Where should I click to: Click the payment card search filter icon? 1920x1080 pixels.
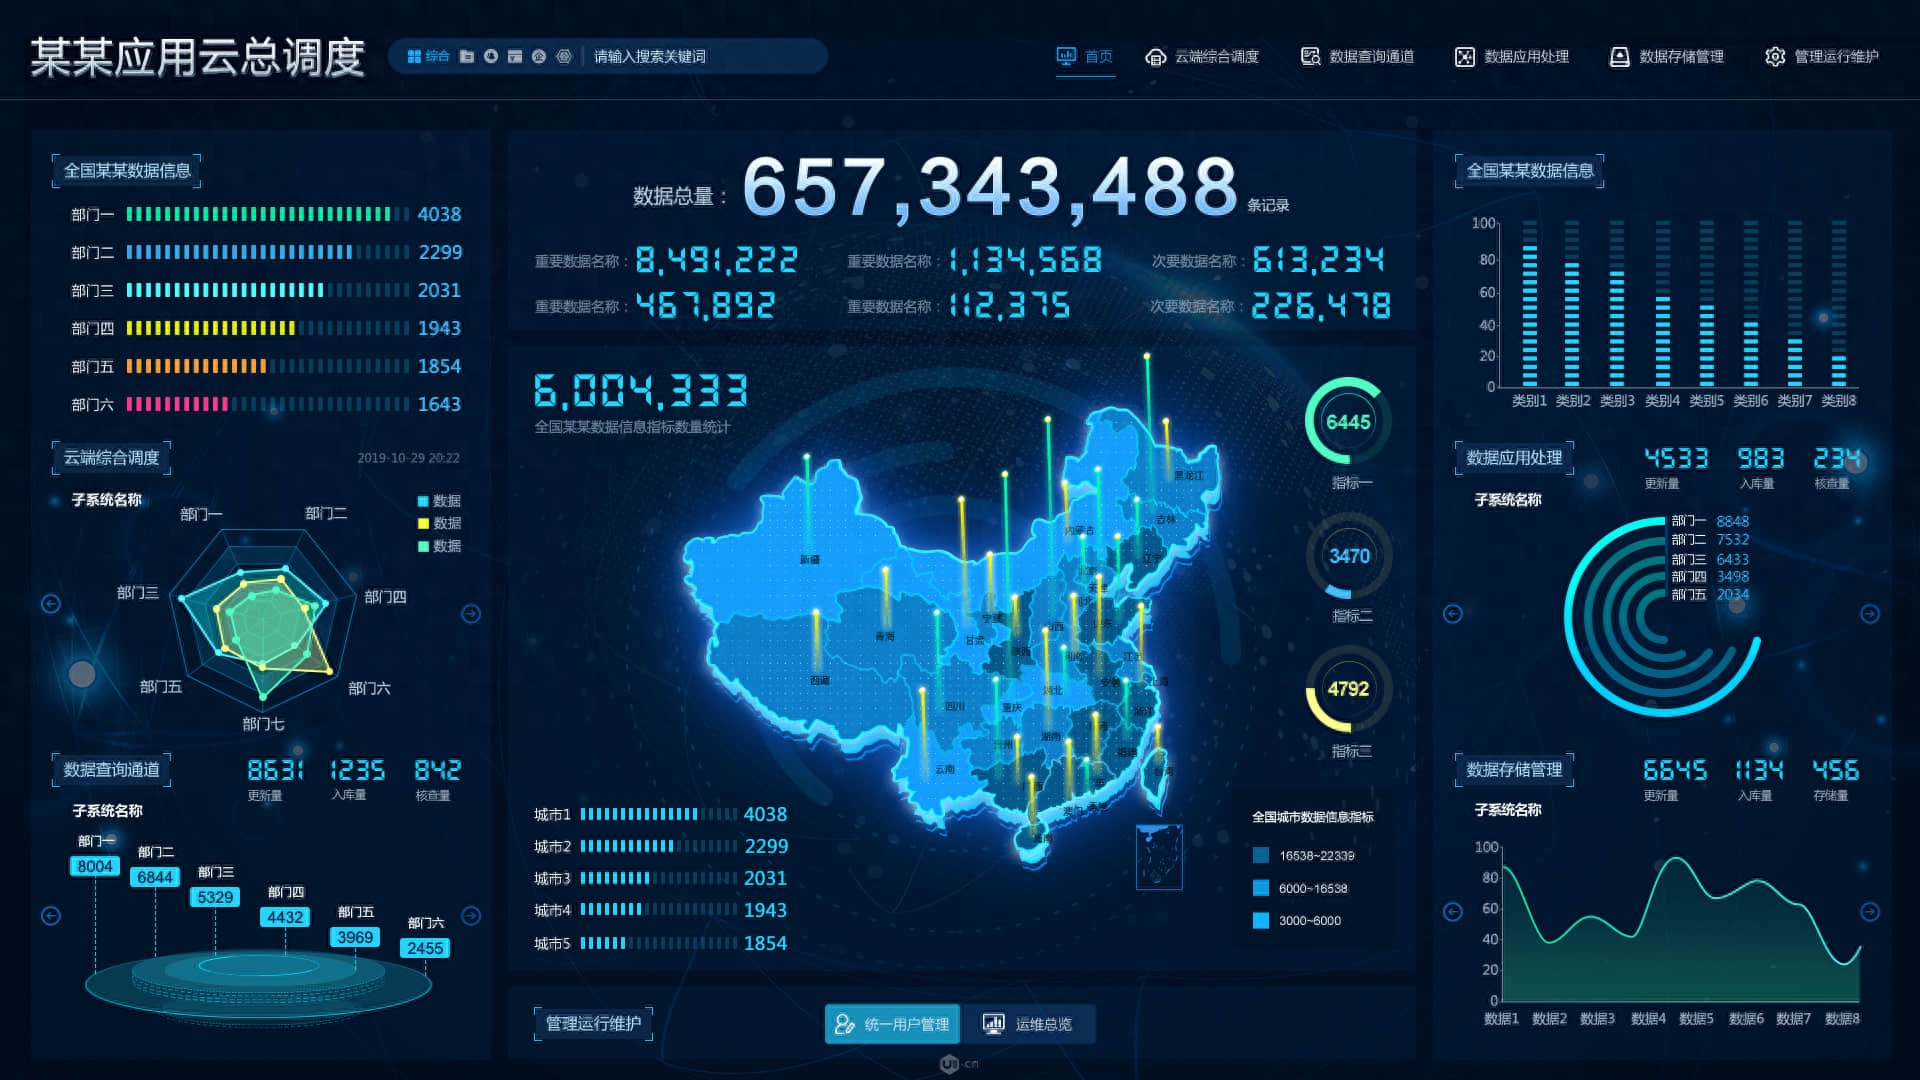pyautogui.click(x=515, y=56)
